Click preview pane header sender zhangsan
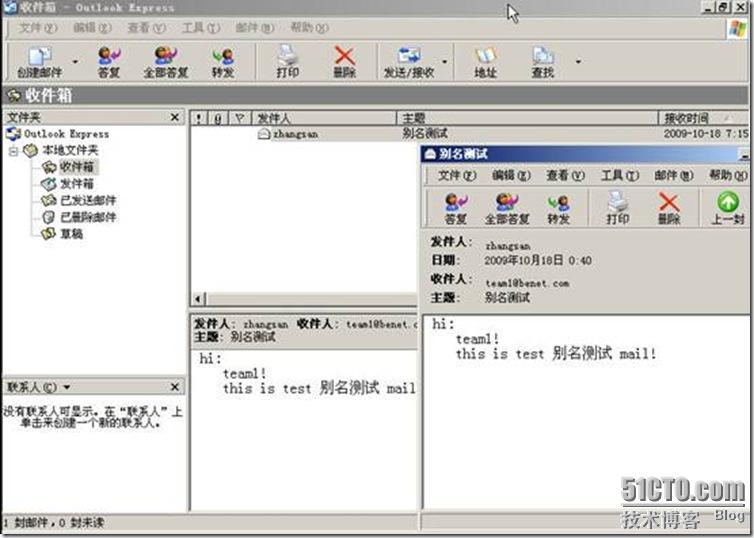The width and height of the screenshot is (754, 538). pyautogui.click(x=266, y=325)
